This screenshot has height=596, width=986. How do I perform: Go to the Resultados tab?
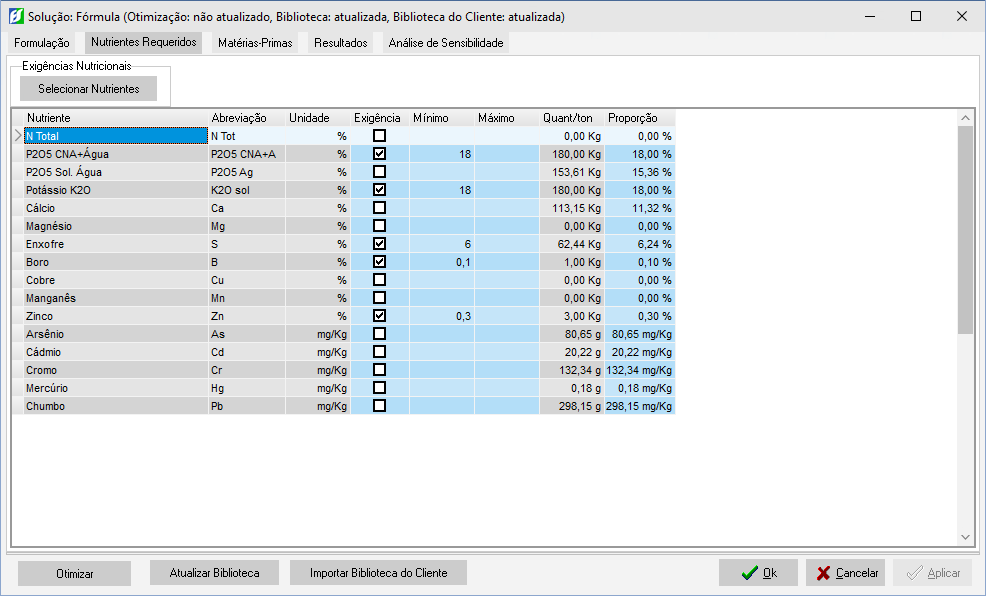pyautogui.click(x=341, y=43)
